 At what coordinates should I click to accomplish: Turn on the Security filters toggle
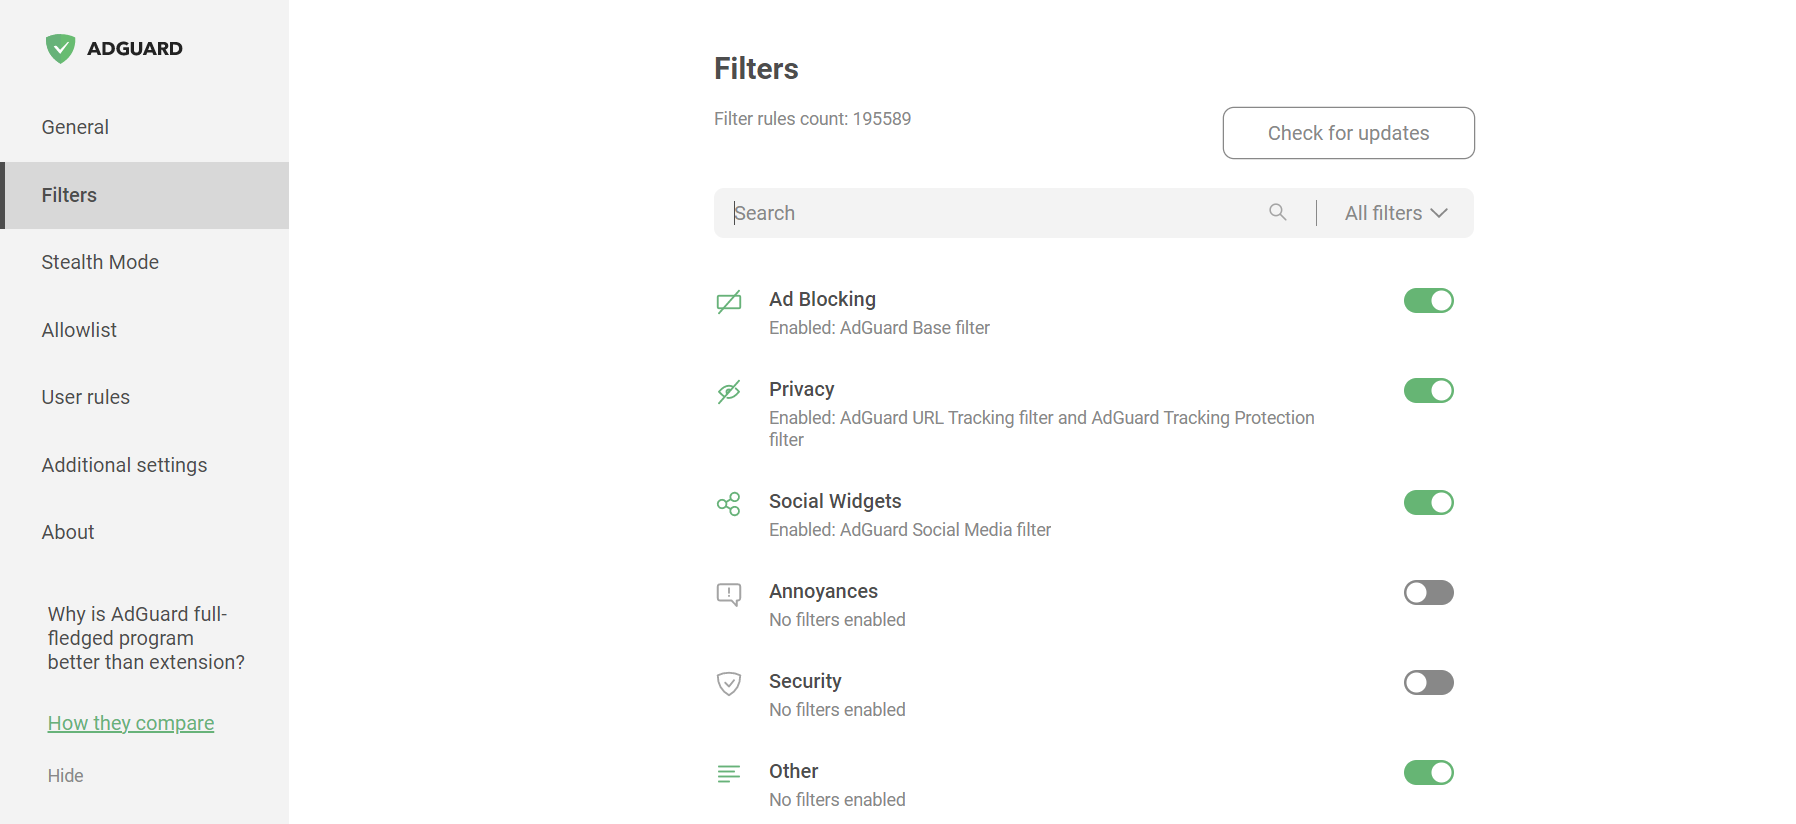1428,682
